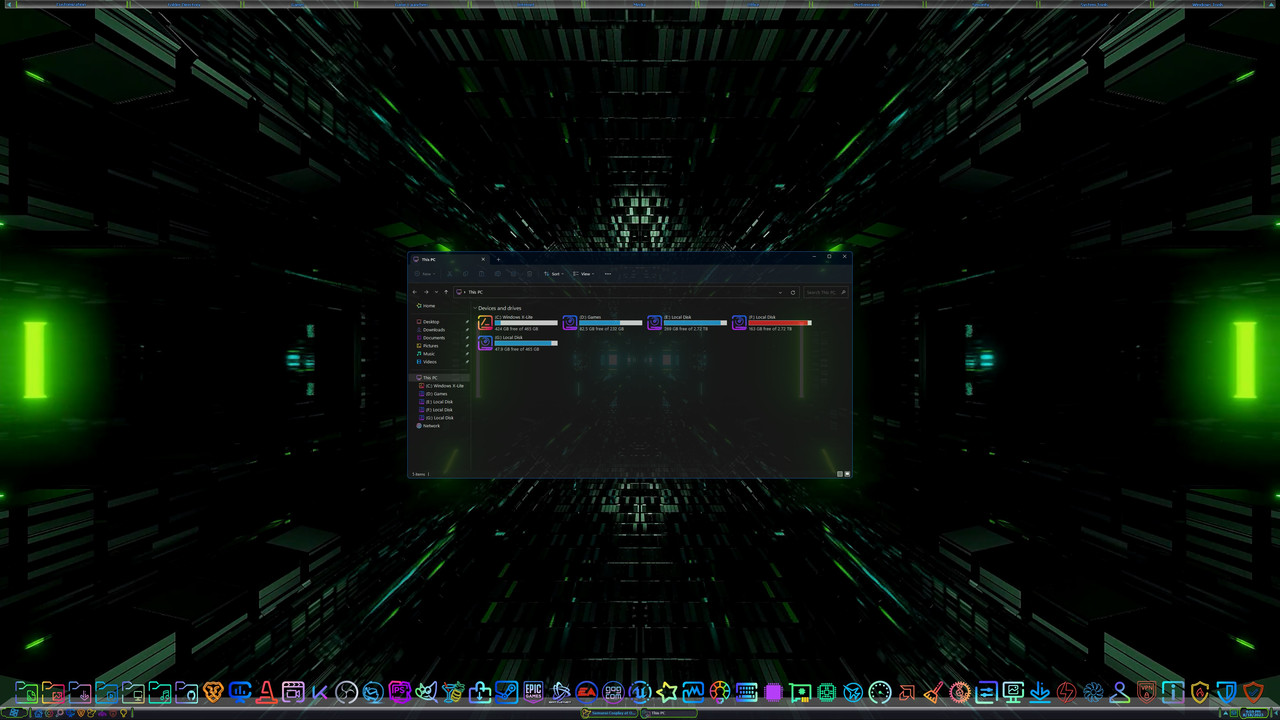
Task: Open the cocktail glass dock icon
Action: click(453, 691)
